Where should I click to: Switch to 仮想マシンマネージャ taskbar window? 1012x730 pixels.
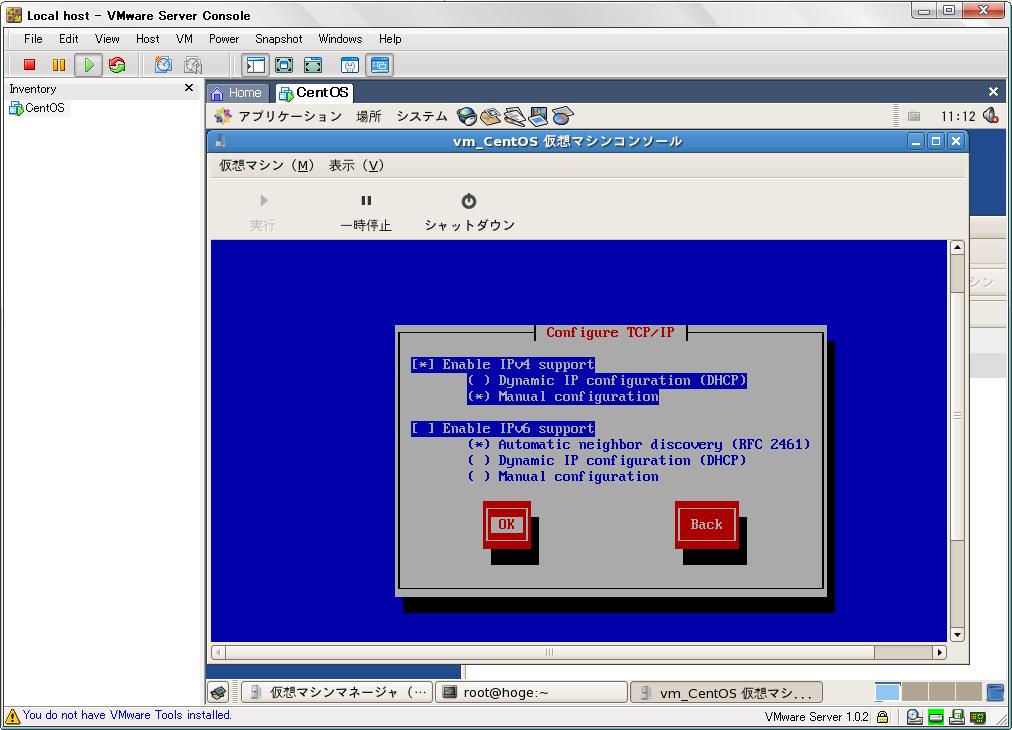(x=338, y=693)
